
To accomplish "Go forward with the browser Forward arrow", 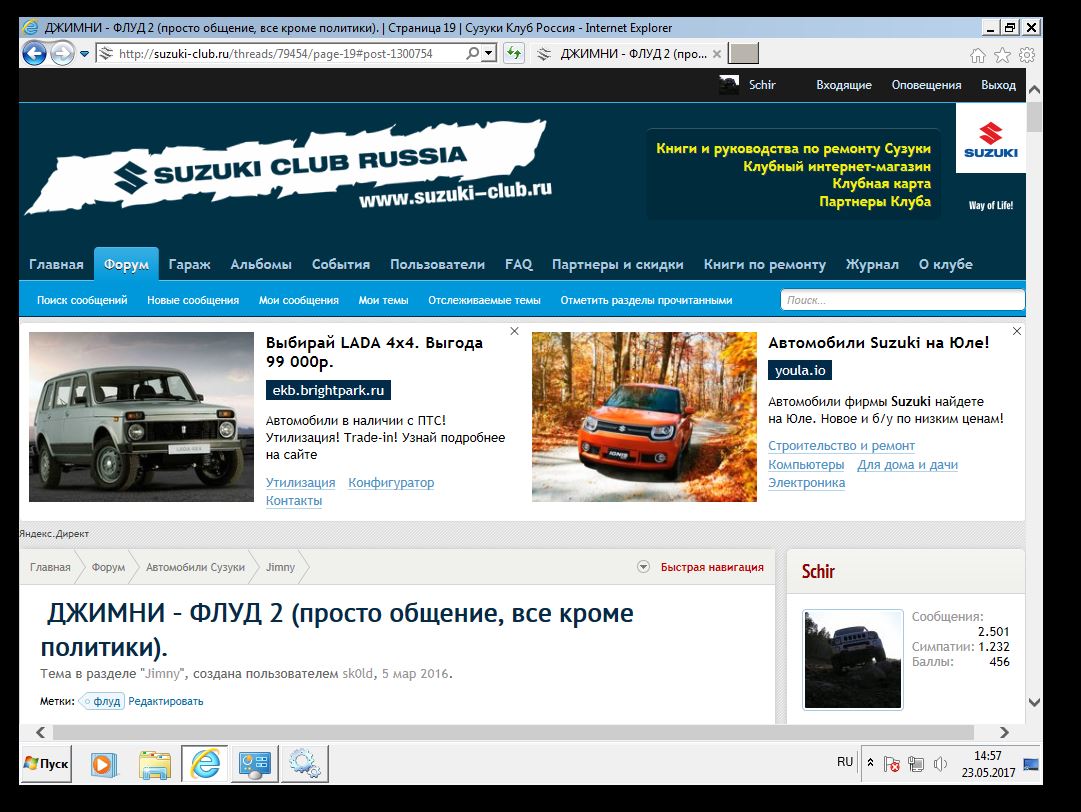I will click(x=62, y=53).
